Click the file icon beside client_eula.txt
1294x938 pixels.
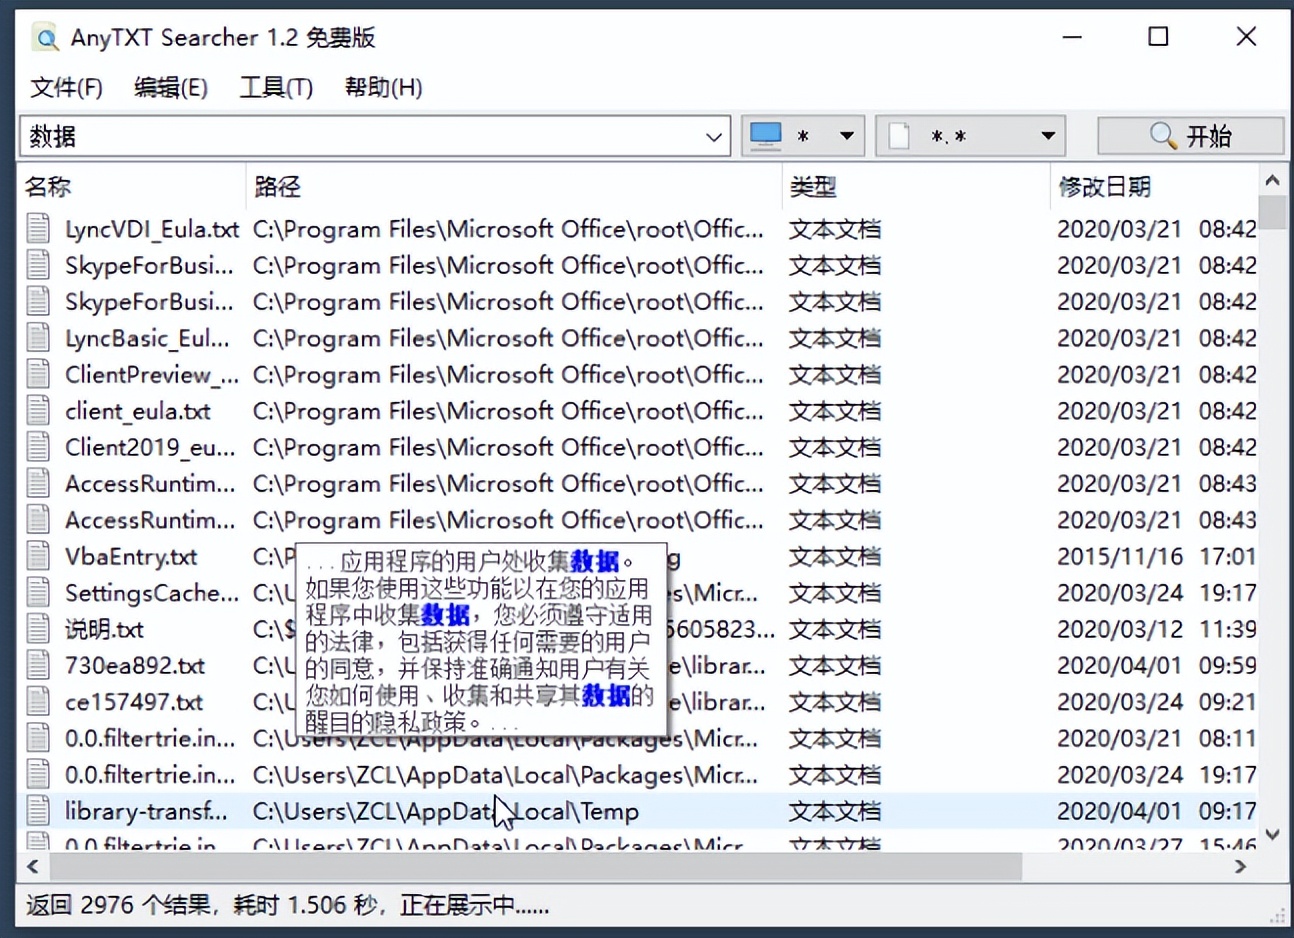(x=38, y=411)
